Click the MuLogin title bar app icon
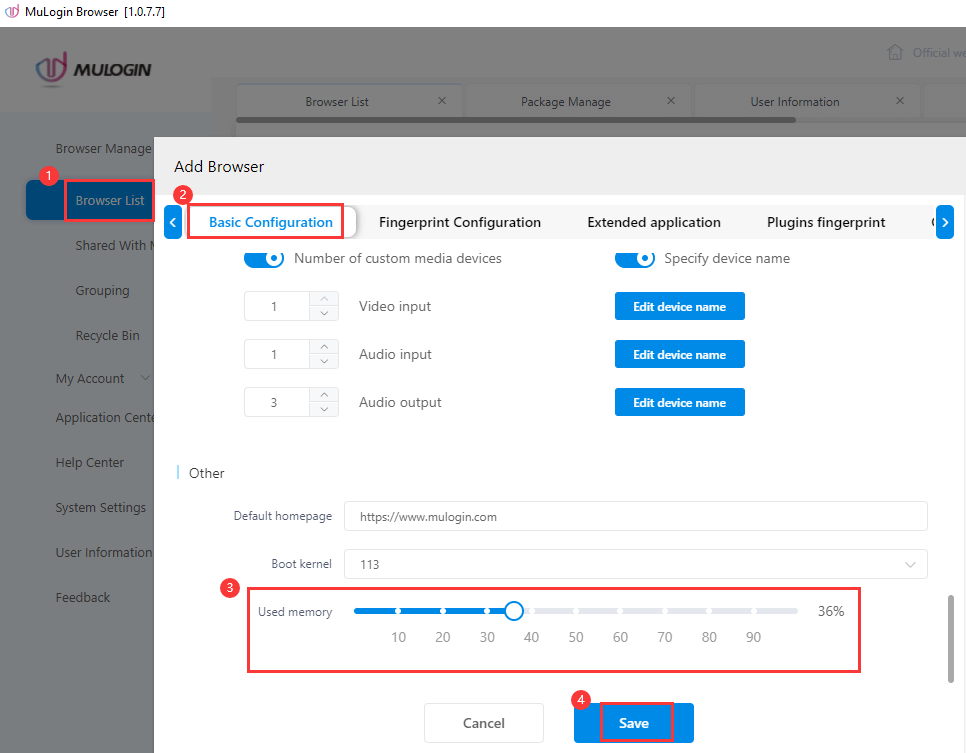 (x=12, y=12)
